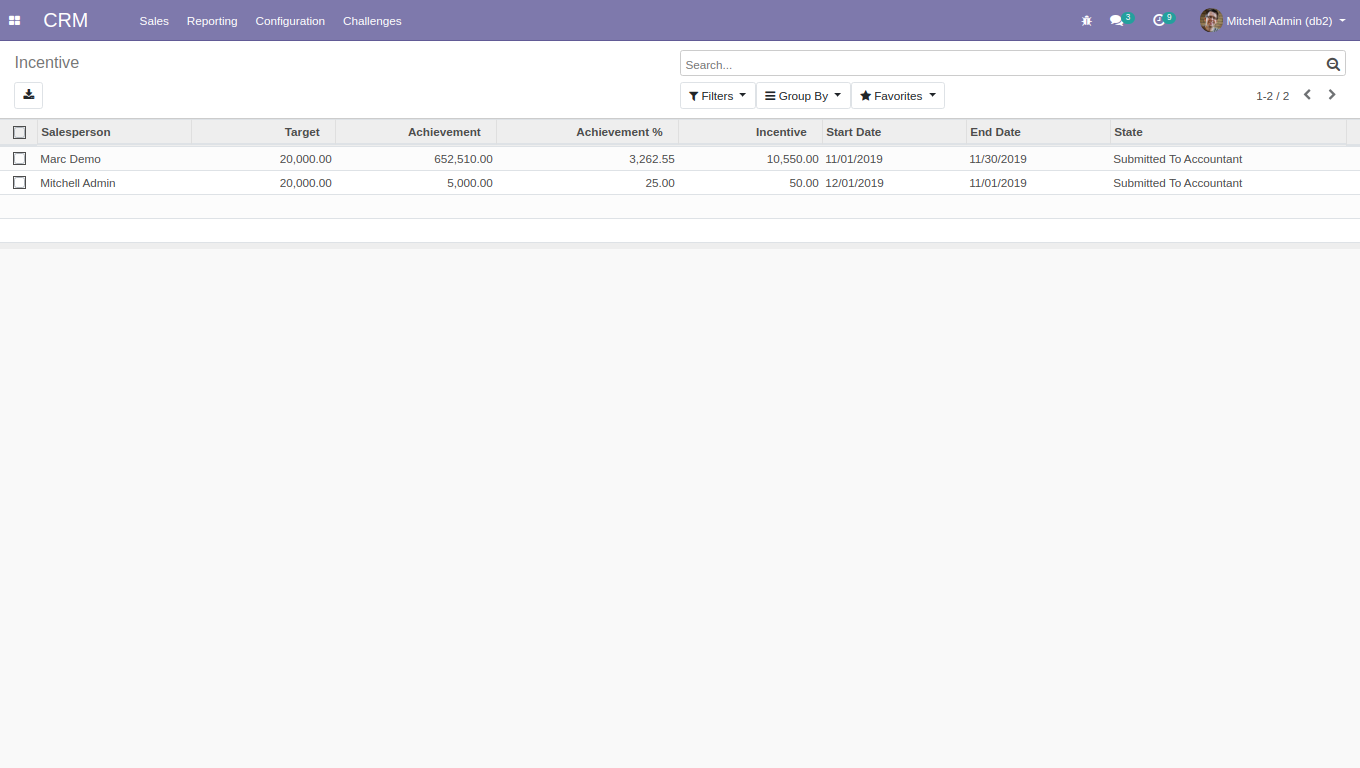Click the Mitchell Admin avatar picture
The width and height of the screenshot is (1360, 768).
[x=1211, y=21]
